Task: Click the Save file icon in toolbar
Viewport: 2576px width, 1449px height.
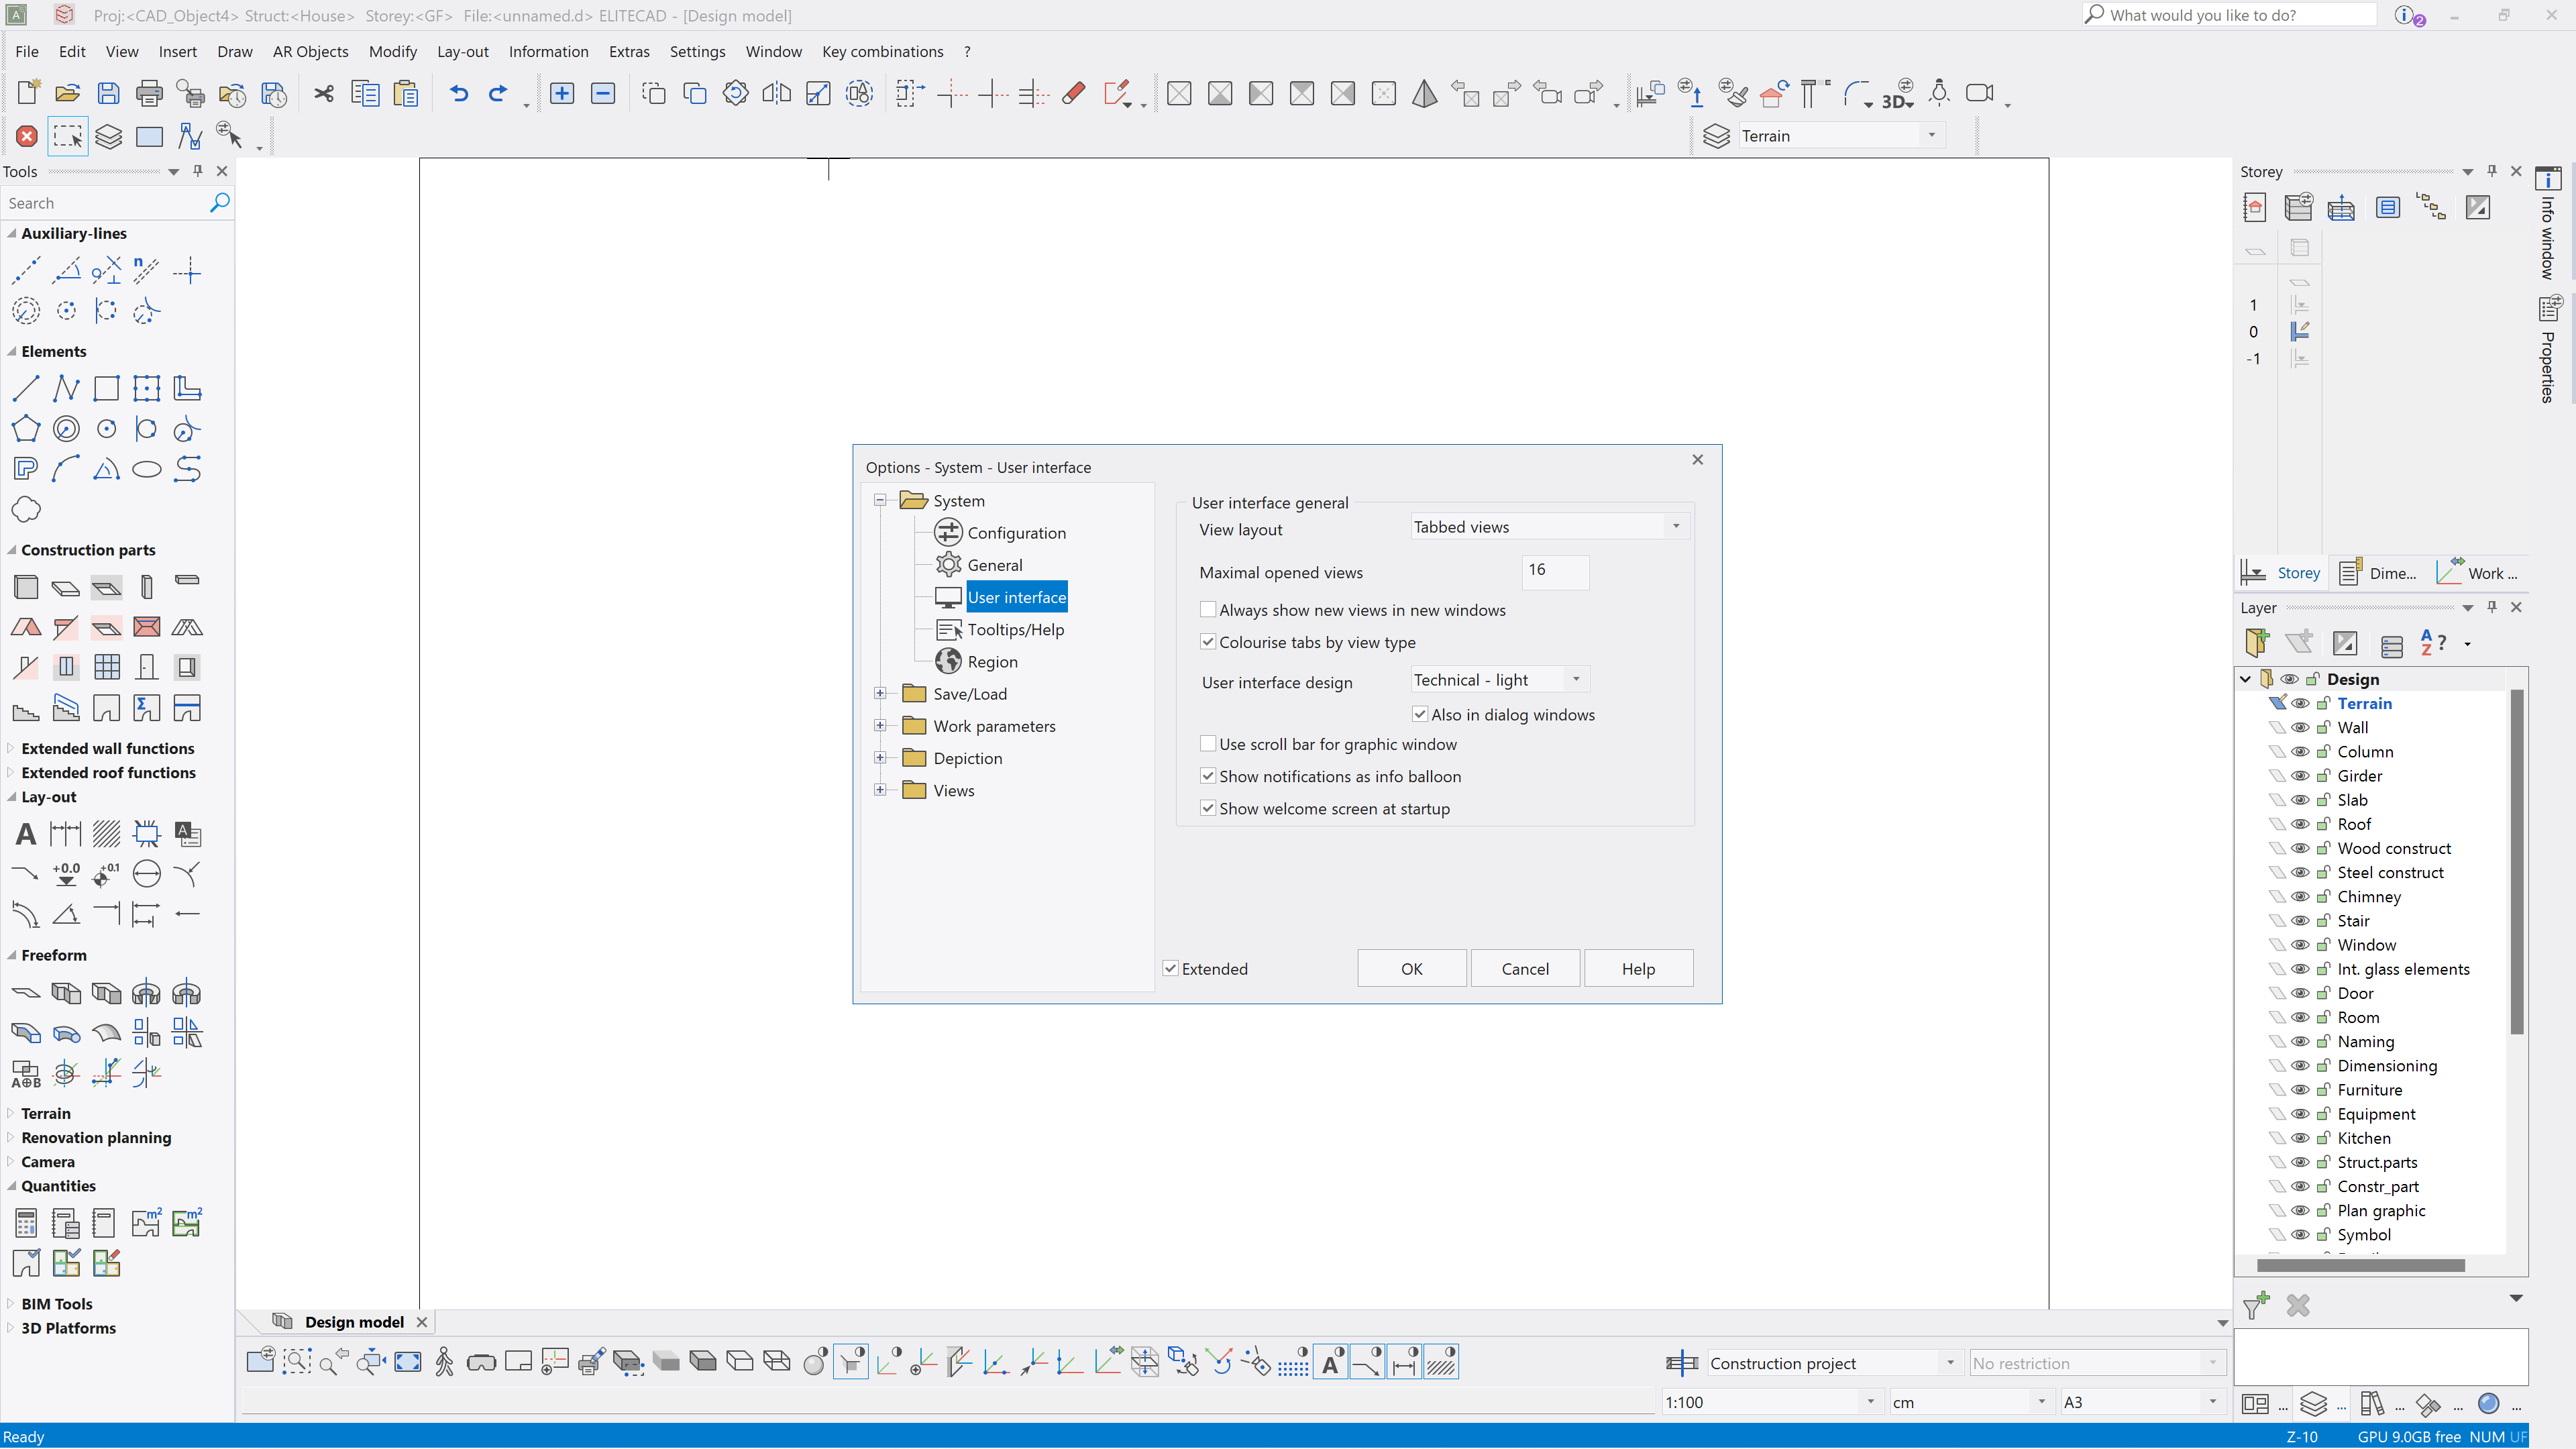Action: [x=108, y=93]
